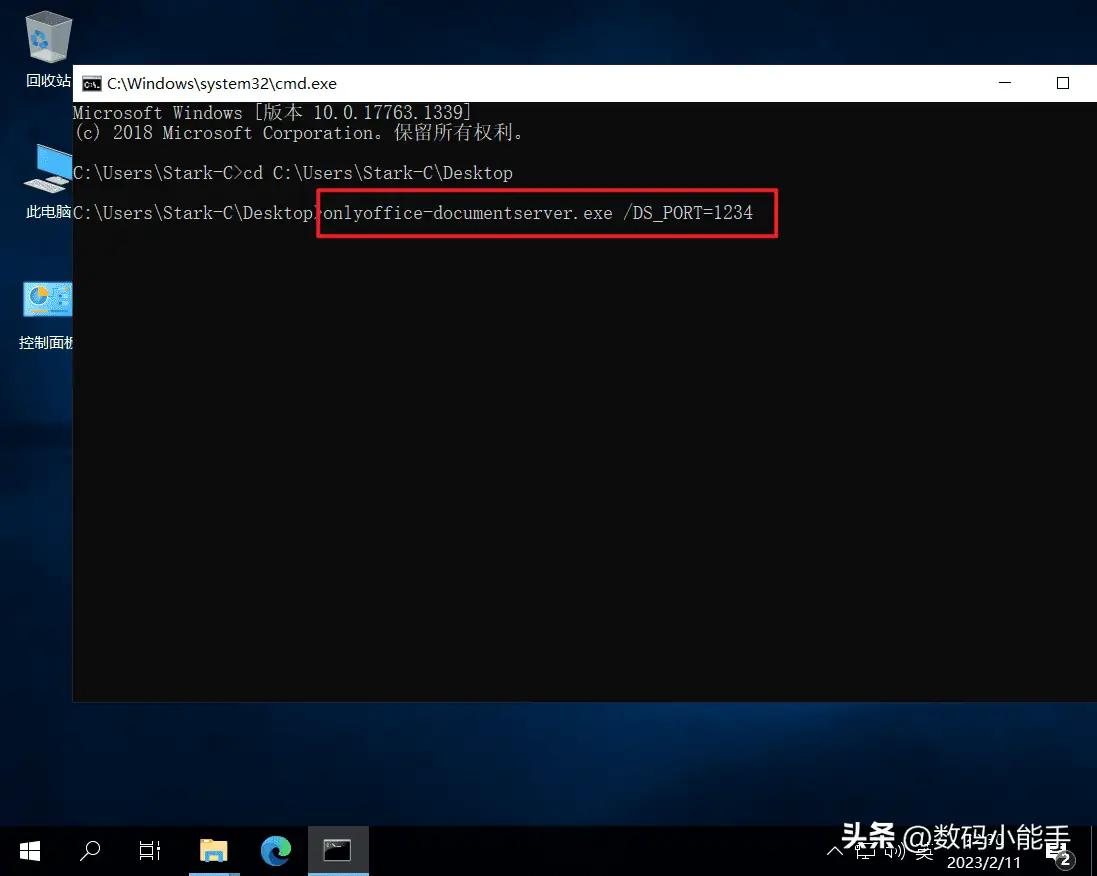Open the cmd.exe title bar system icon

(92, 84)
